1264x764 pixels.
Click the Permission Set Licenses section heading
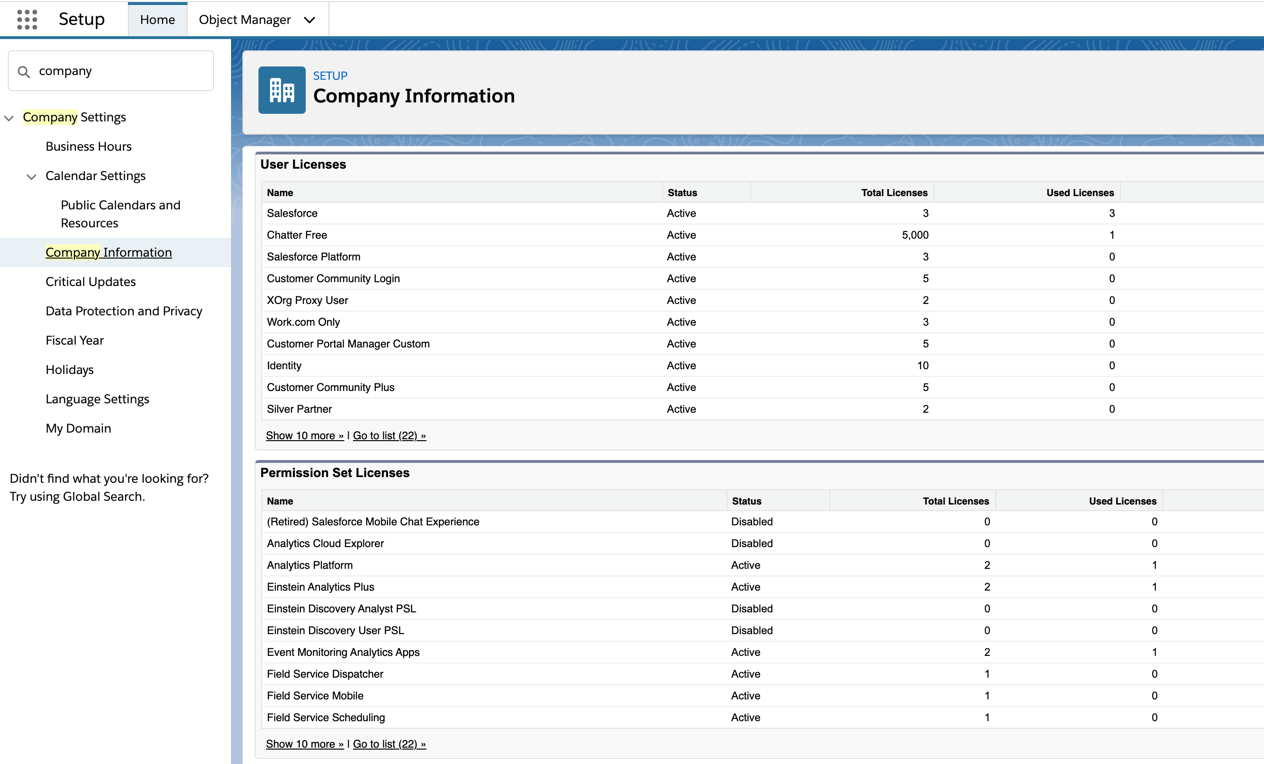335,473
